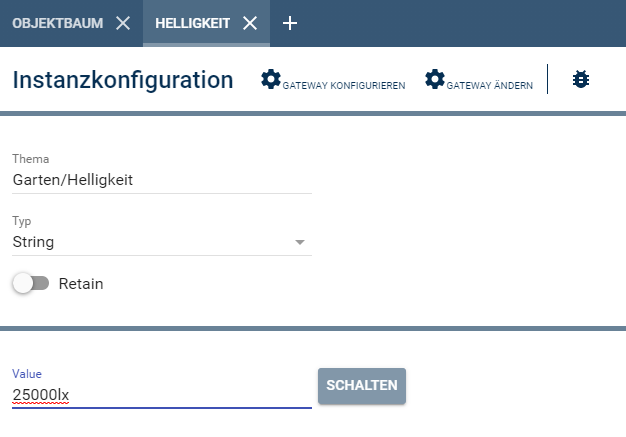Select the HELLIGKEIT tab
Image resolution: width=626 pixels, height=437 pixels.
192,23
